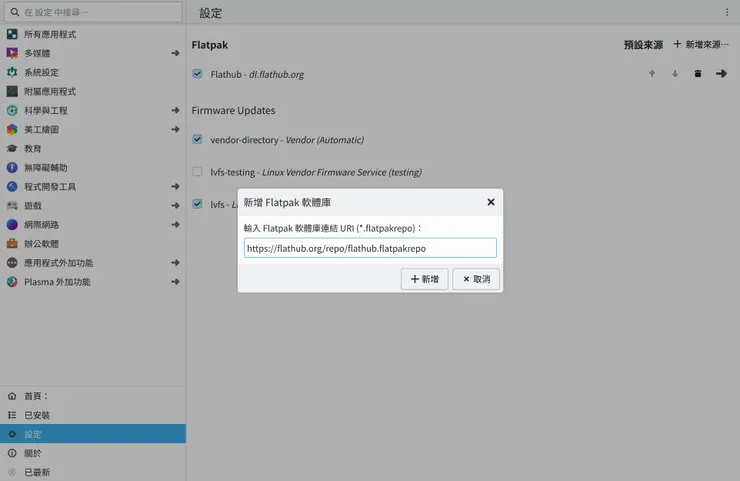Click the 教育 graduation cap icon
Image resolution: width=740 pixels, height=481 pixels.
[12, 148]
